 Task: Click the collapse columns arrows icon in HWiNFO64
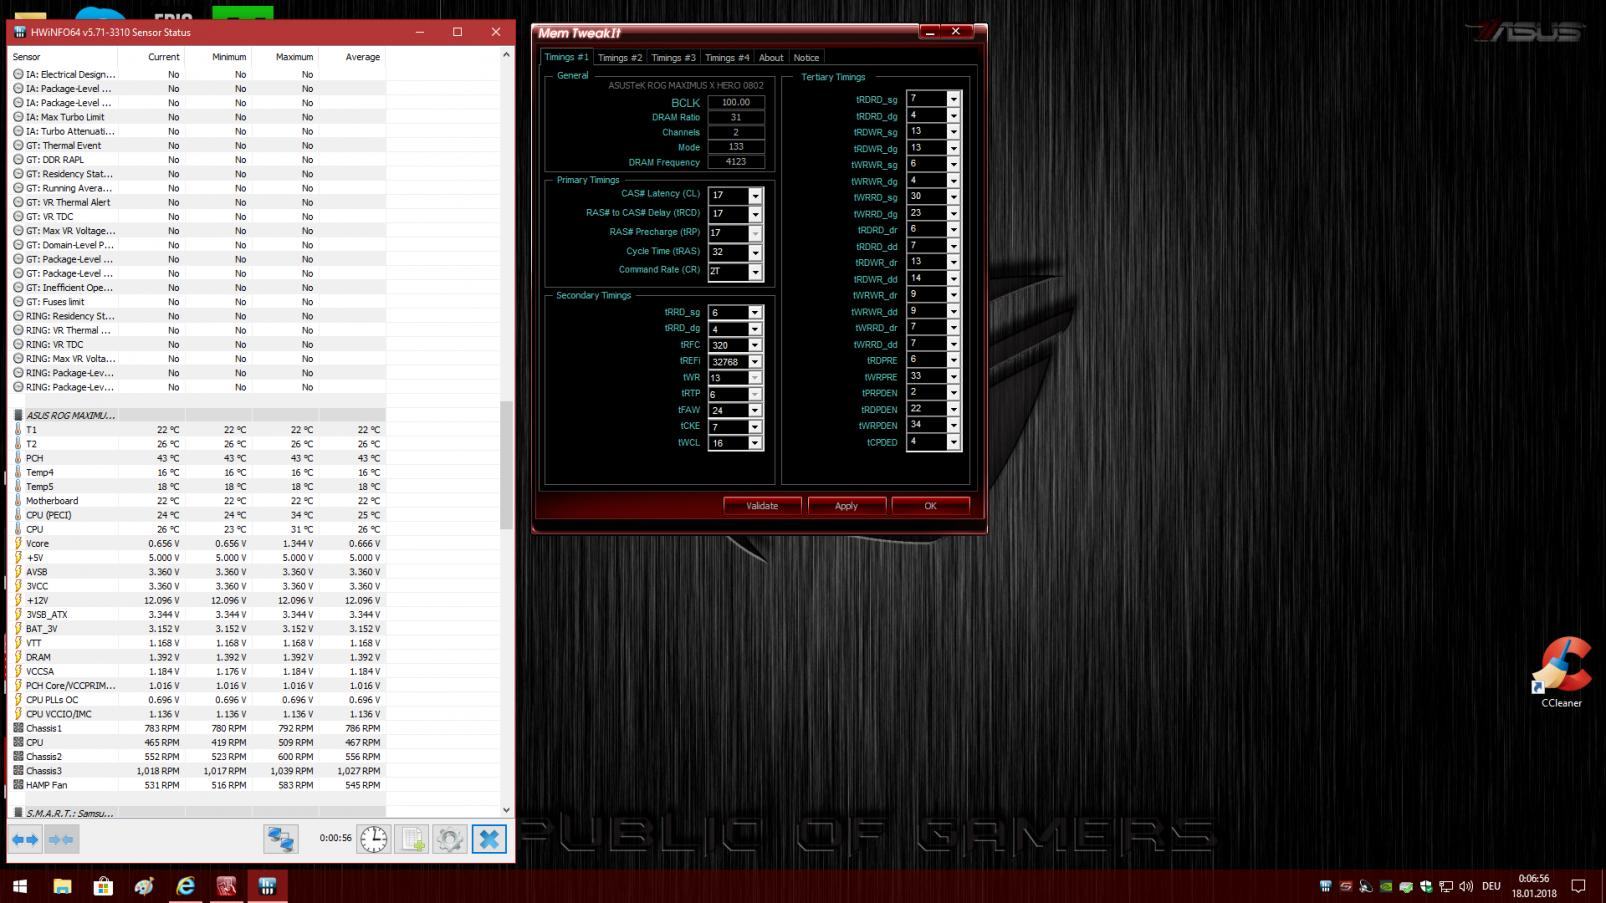(x=61, y=839)
